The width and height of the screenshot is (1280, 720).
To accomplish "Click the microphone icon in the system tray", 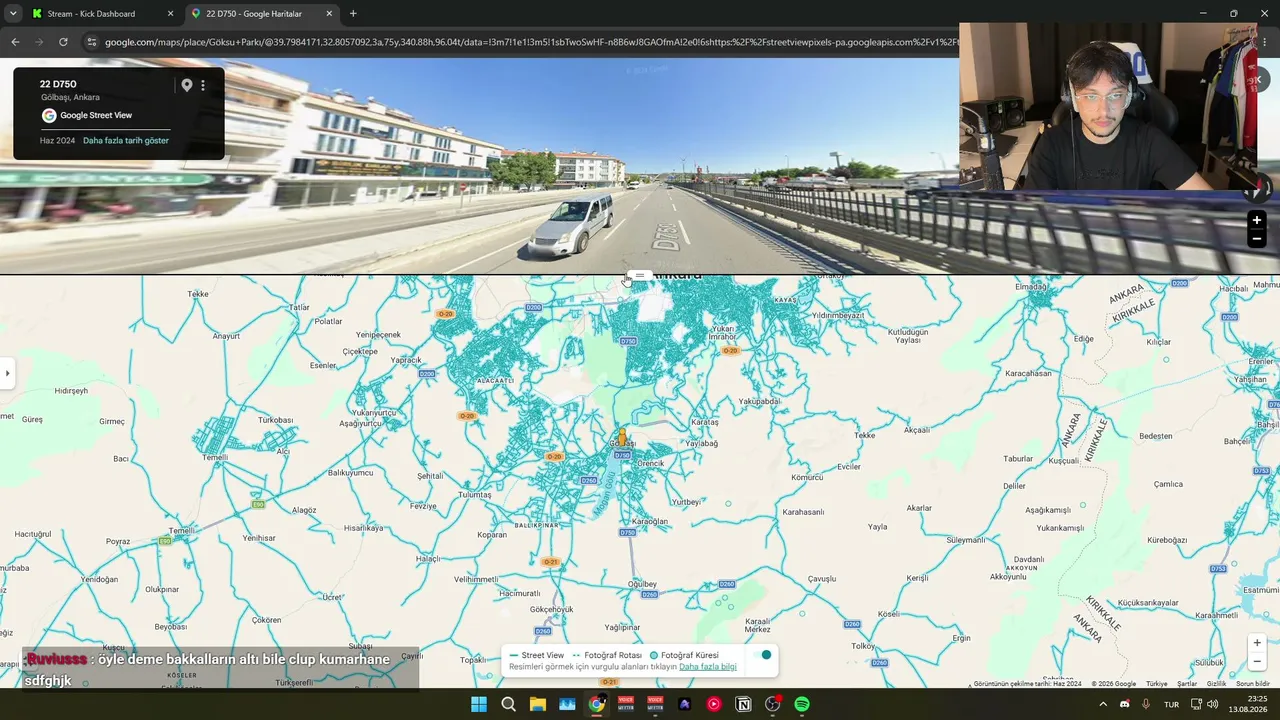I will (1146, 704).
